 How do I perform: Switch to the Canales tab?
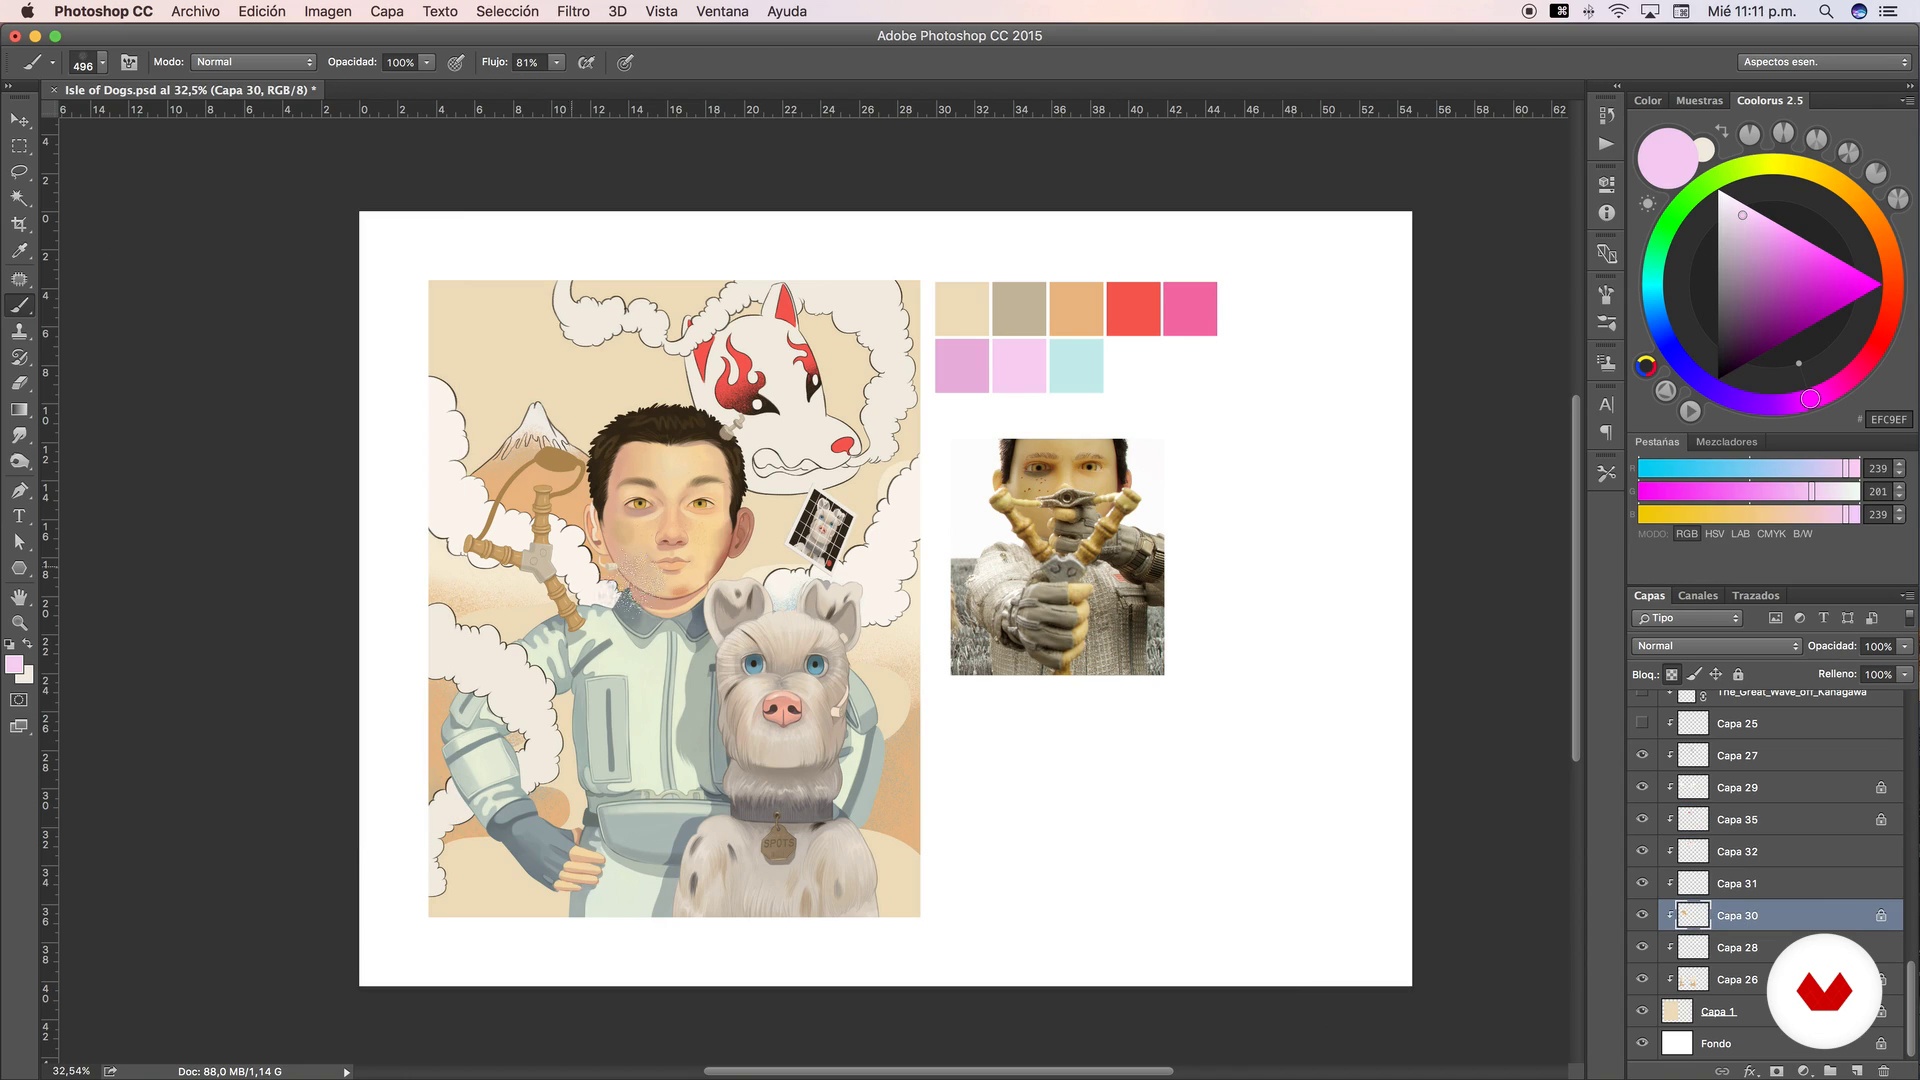coord(1698,595)
